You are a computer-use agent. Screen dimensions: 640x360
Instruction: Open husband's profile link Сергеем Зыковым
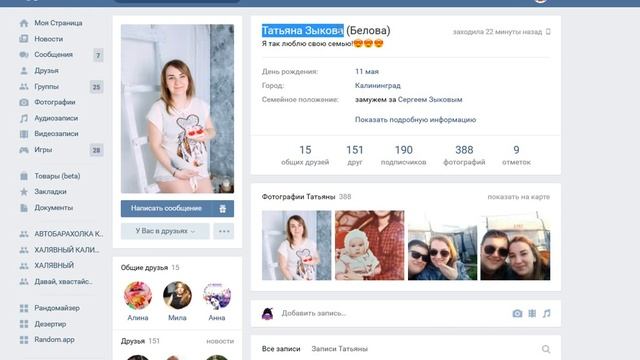tap(430, 100)
